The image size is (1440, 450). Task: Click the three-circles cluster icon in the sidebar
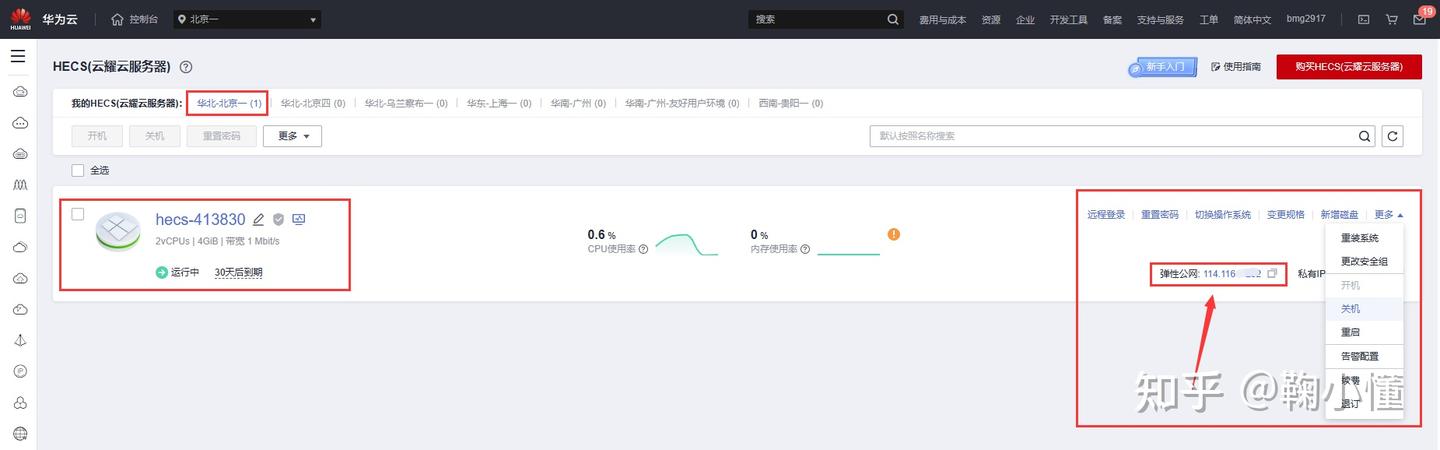19,403
